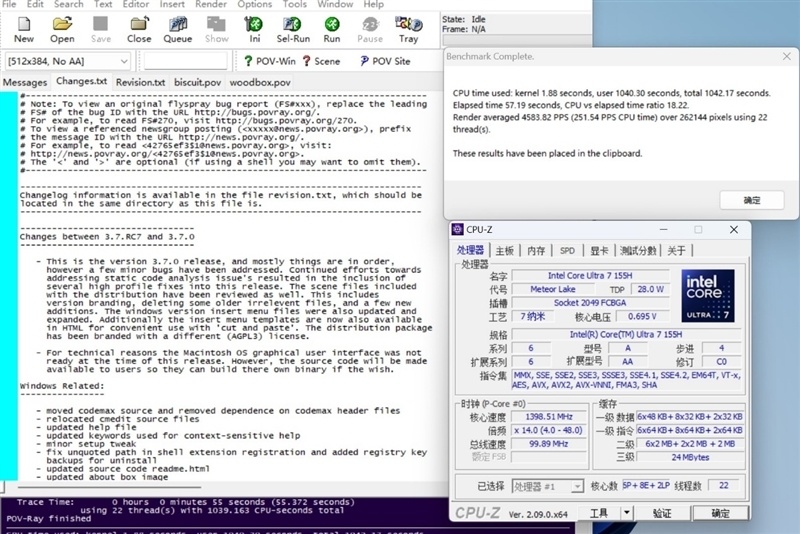800x534 pixels.
Task: Open the Scene help link
Action: [320, 61]
